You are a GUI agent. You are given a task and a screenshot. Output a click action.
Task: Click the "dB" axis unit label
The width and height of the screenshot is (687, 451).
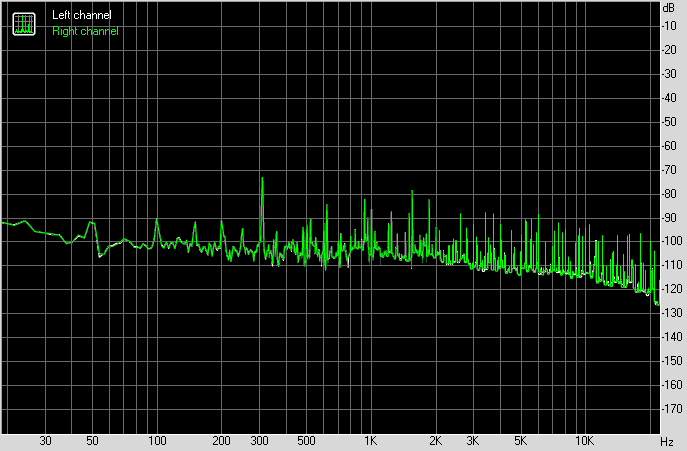click(669, 7)
